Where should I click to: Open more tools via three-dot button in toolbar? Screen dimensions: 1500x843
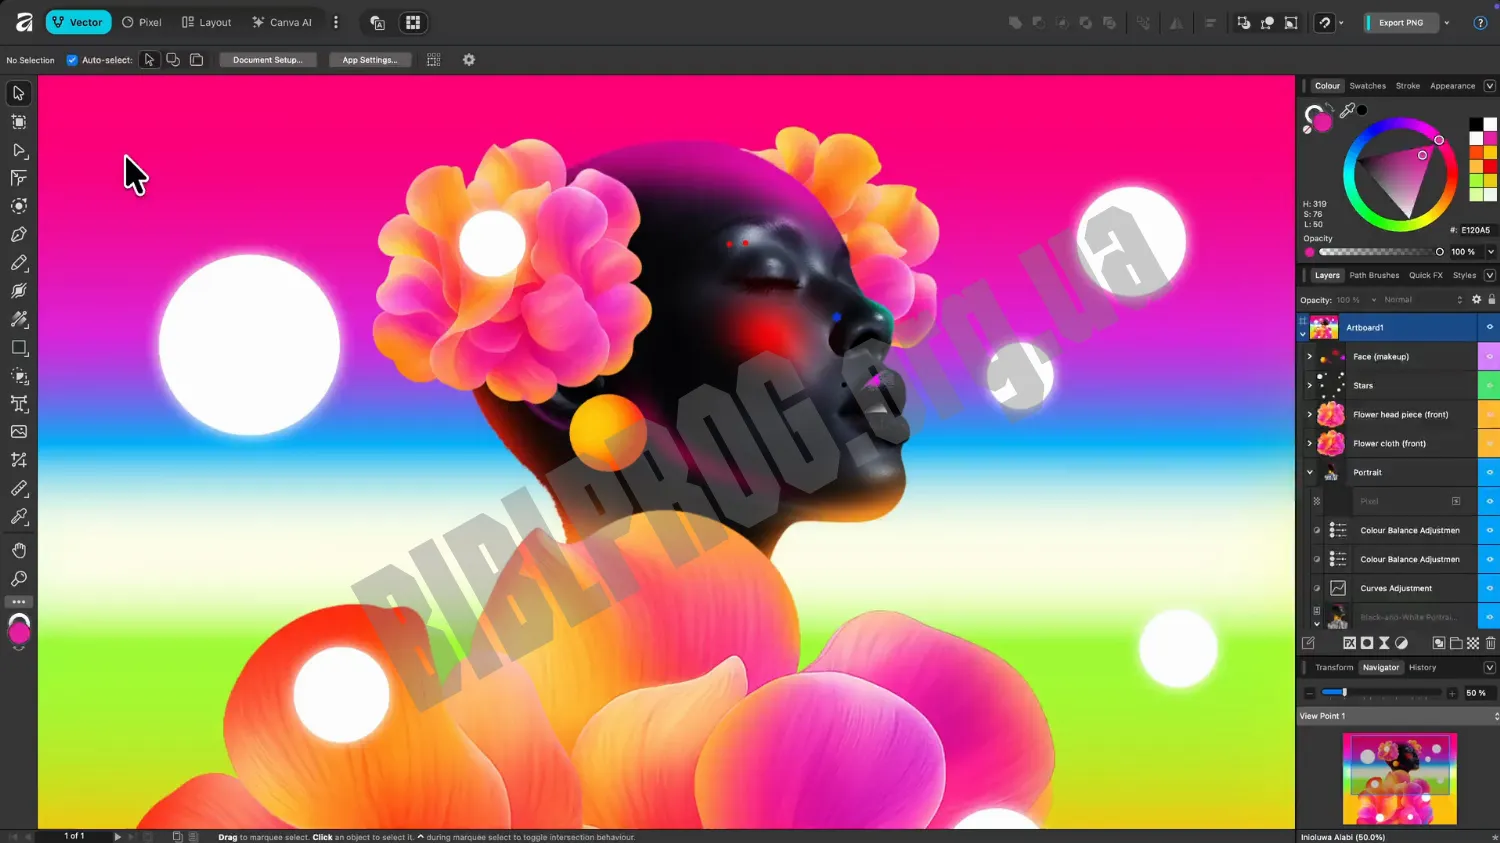click(18, 602)
